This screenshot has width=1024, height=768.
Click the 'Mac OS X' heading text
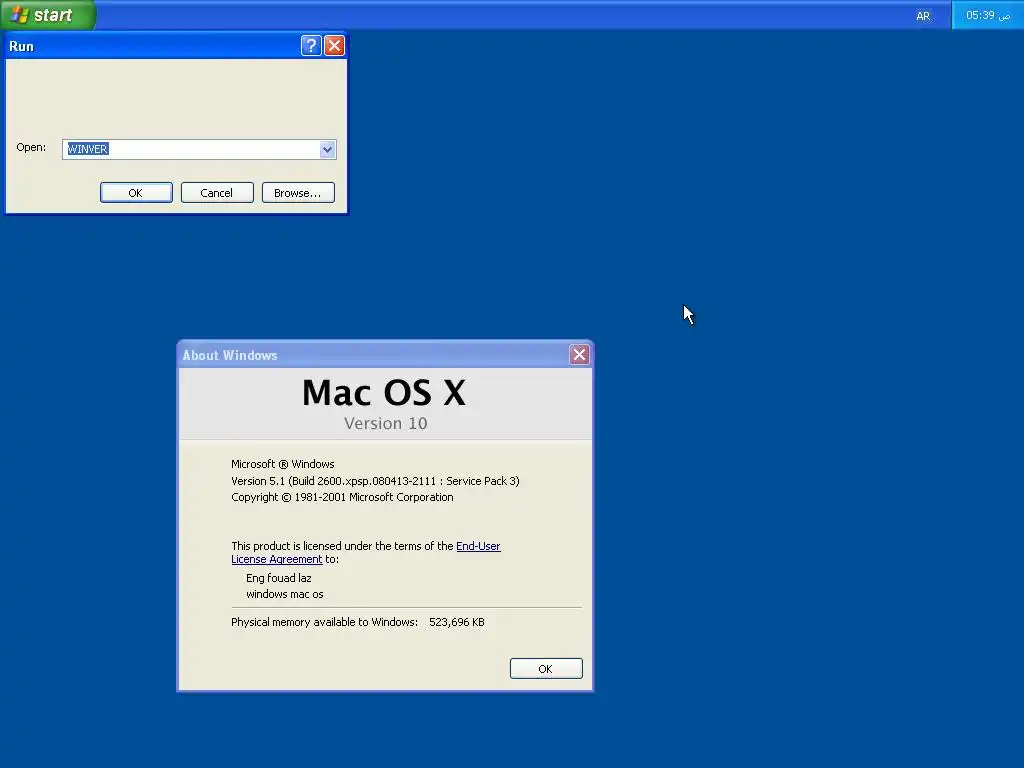pos(384,393)
